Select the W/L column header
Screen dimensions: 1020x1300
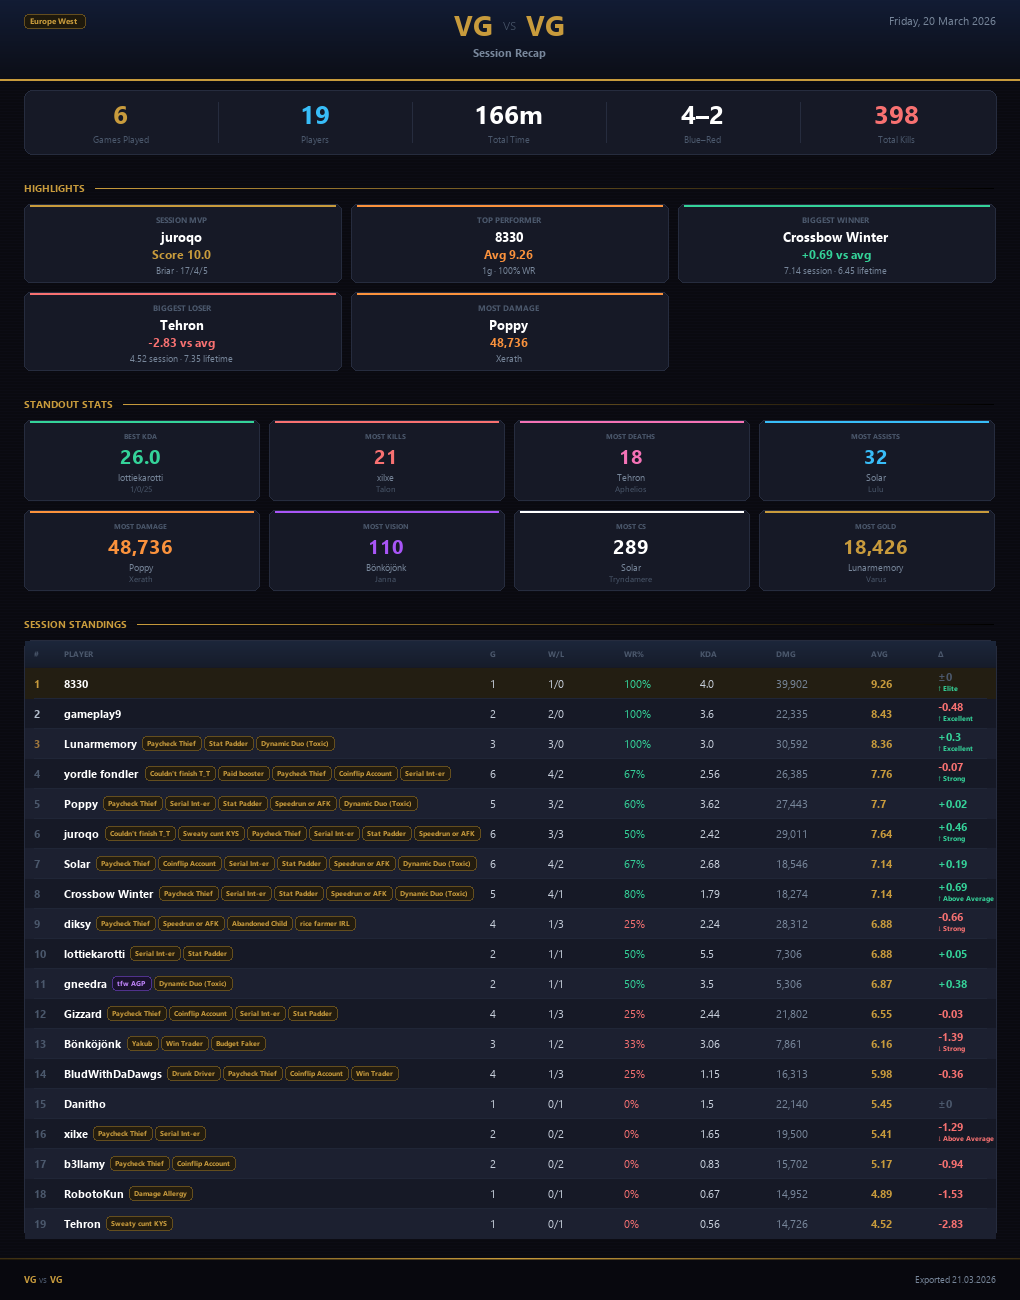[556, 654]
